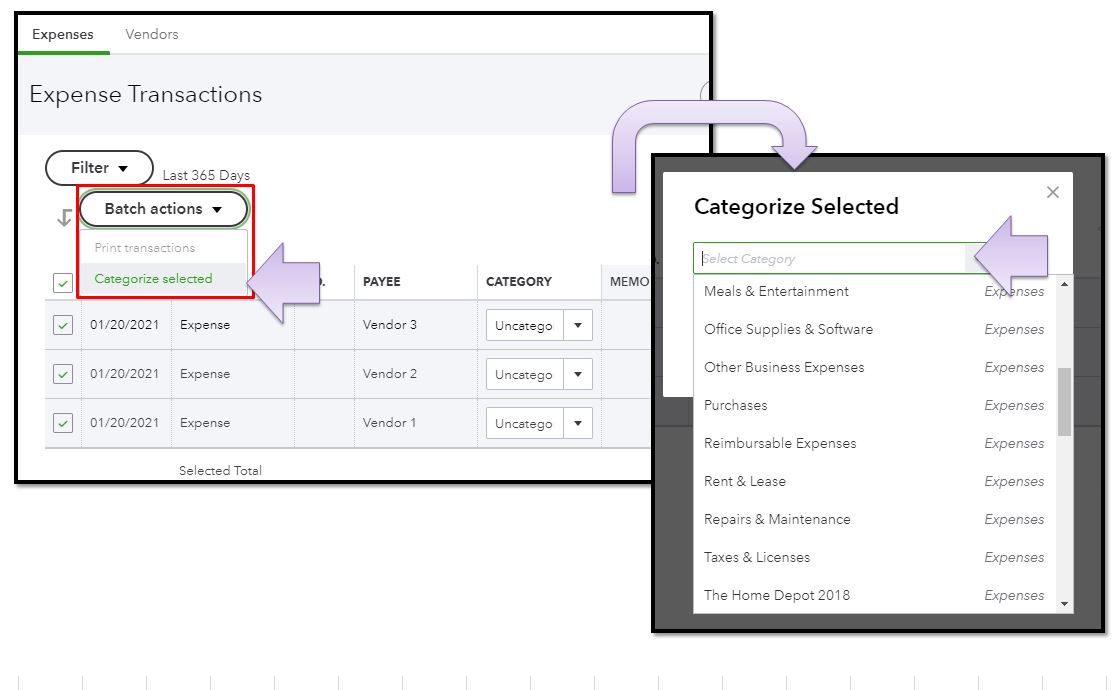Open the Filter dropdown

pyautogui.click(x=98, y=168)
